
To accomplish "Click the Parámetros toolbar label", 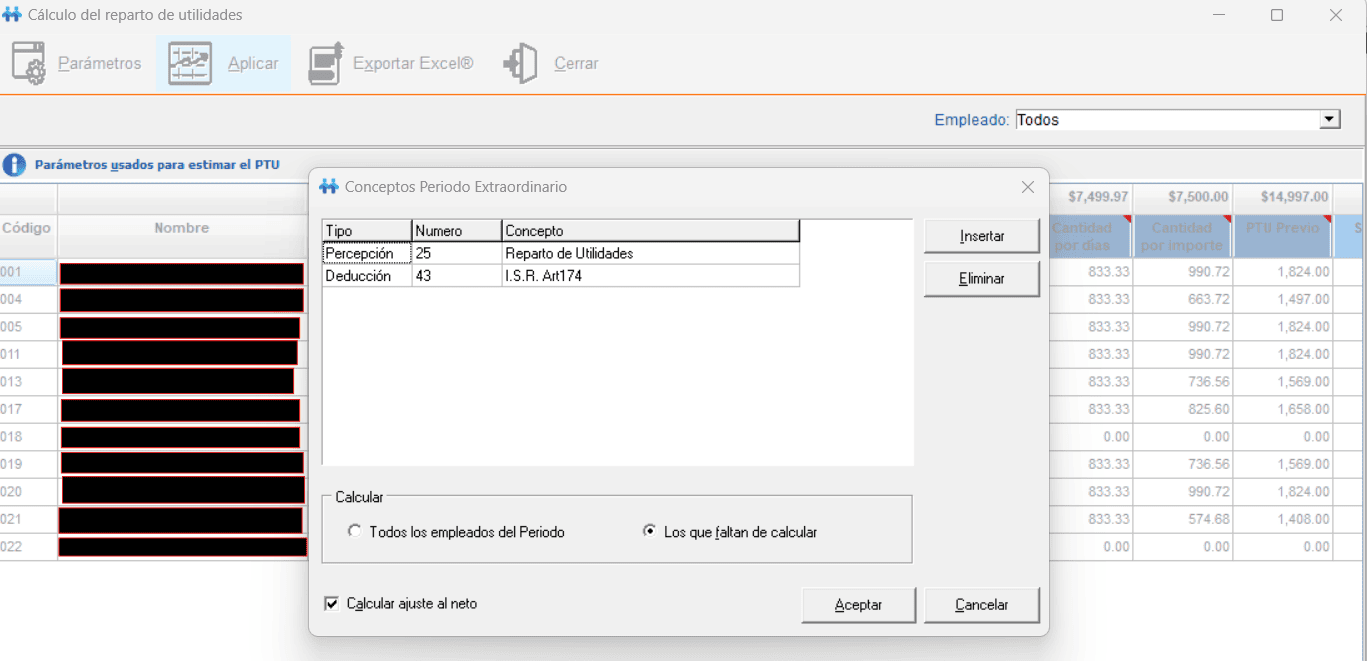I will tap(100, 63).
